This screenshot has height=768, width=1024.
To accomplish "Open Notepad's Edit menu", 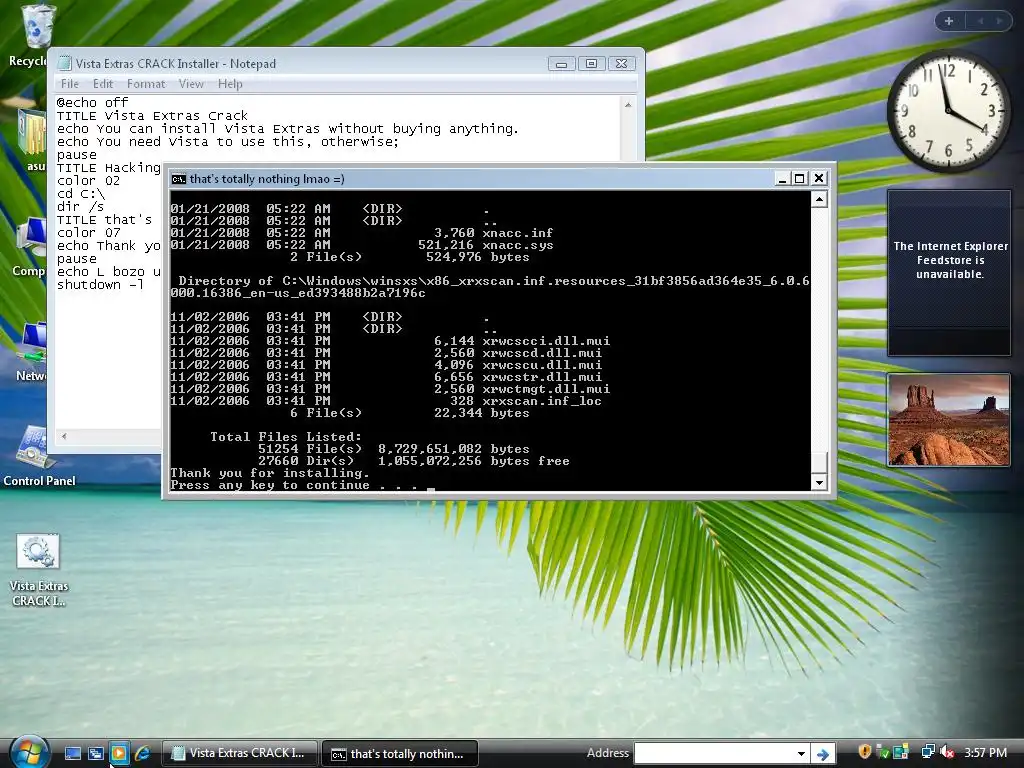I will [103, 84].
